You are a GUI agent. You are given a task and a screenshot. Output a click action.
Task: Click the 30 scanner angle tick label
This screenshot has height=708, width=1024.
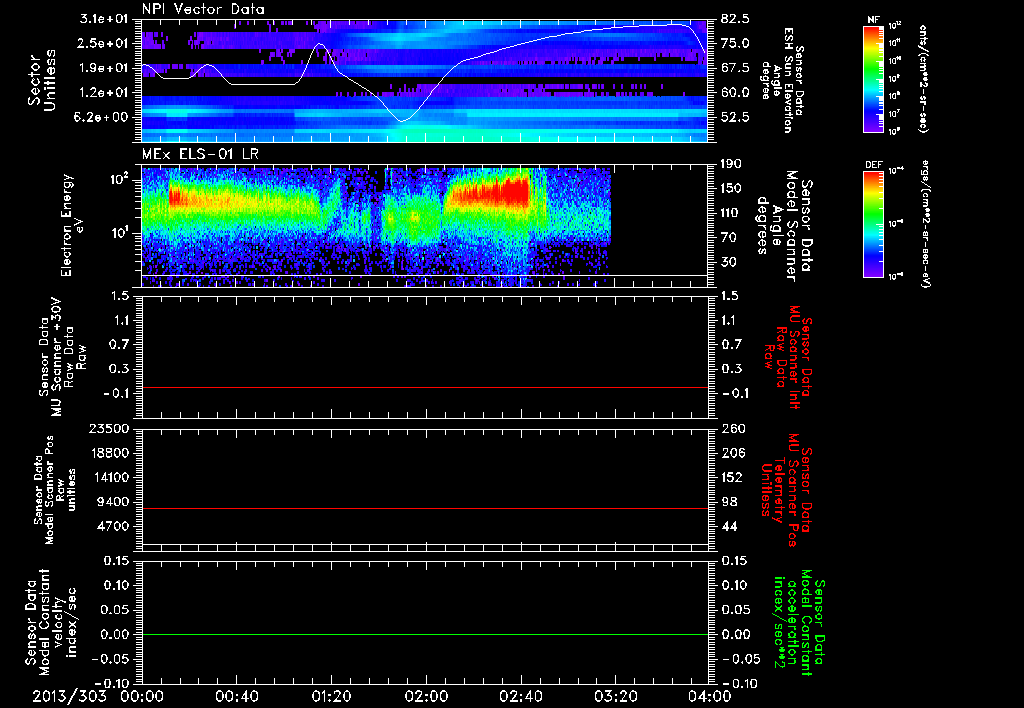coord(729,263)
